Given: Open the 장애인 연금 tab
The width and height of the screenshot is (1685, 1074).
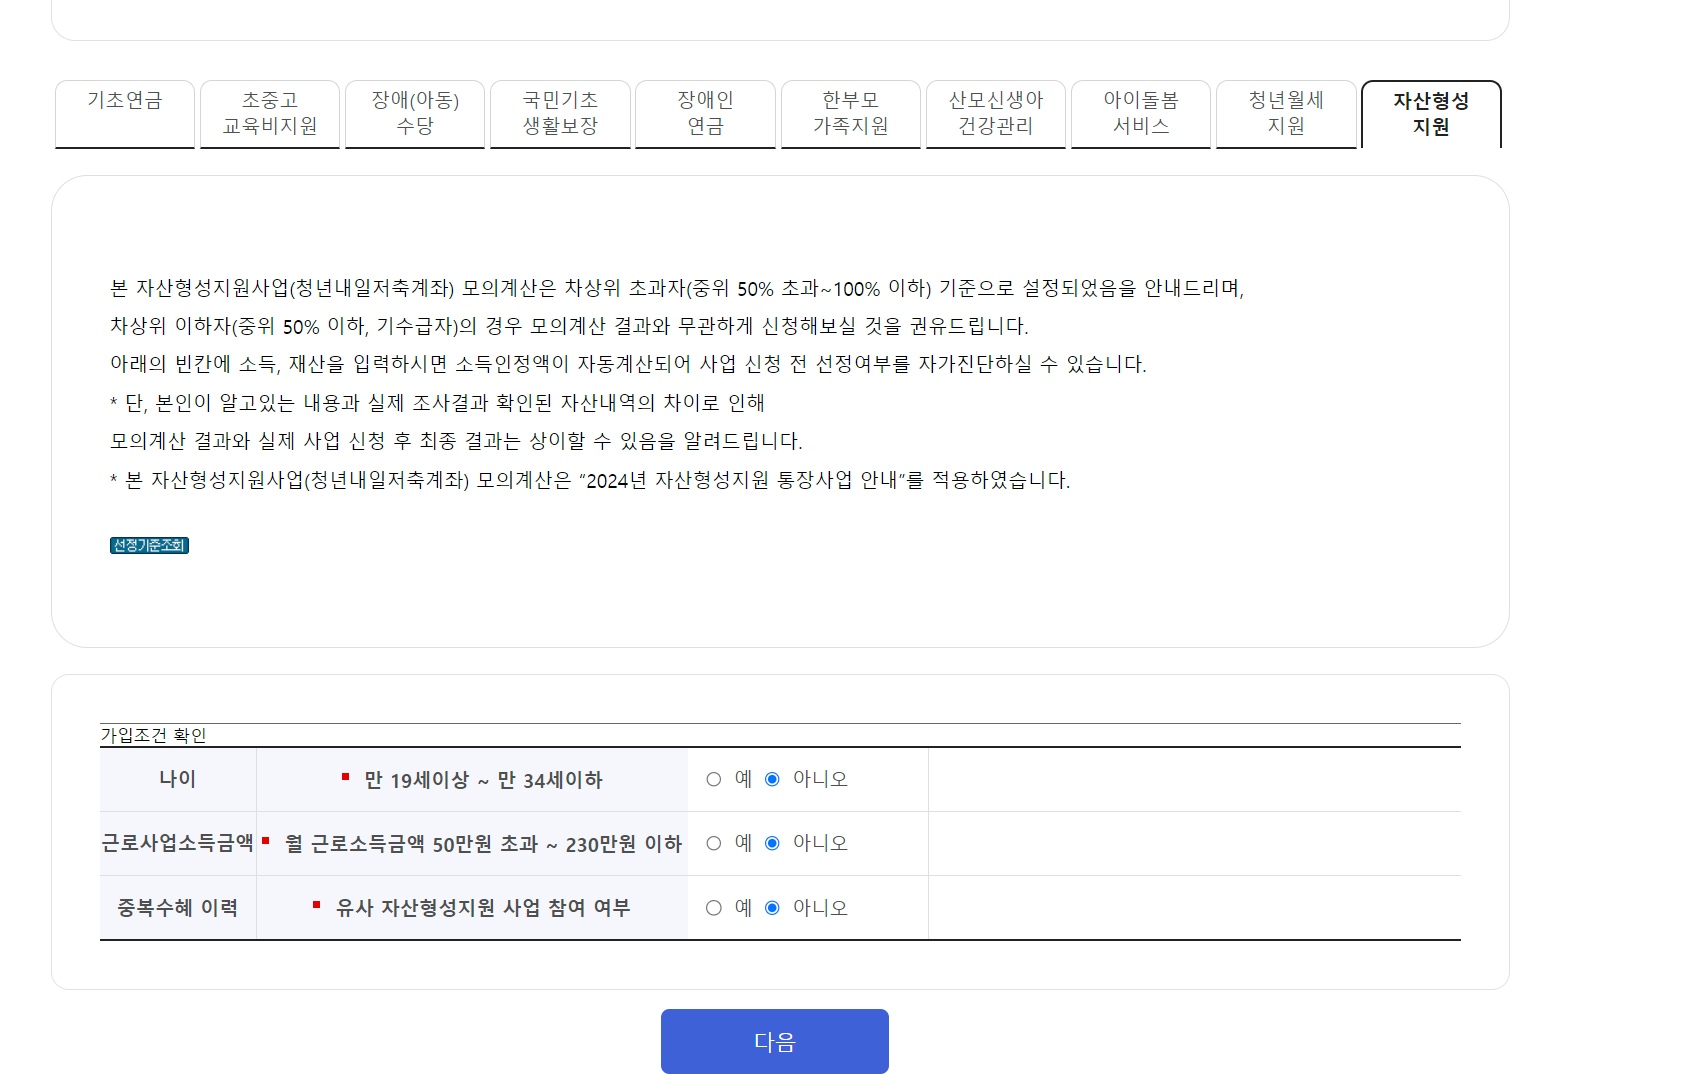Looking at the screenshot, I should [705, 112].
